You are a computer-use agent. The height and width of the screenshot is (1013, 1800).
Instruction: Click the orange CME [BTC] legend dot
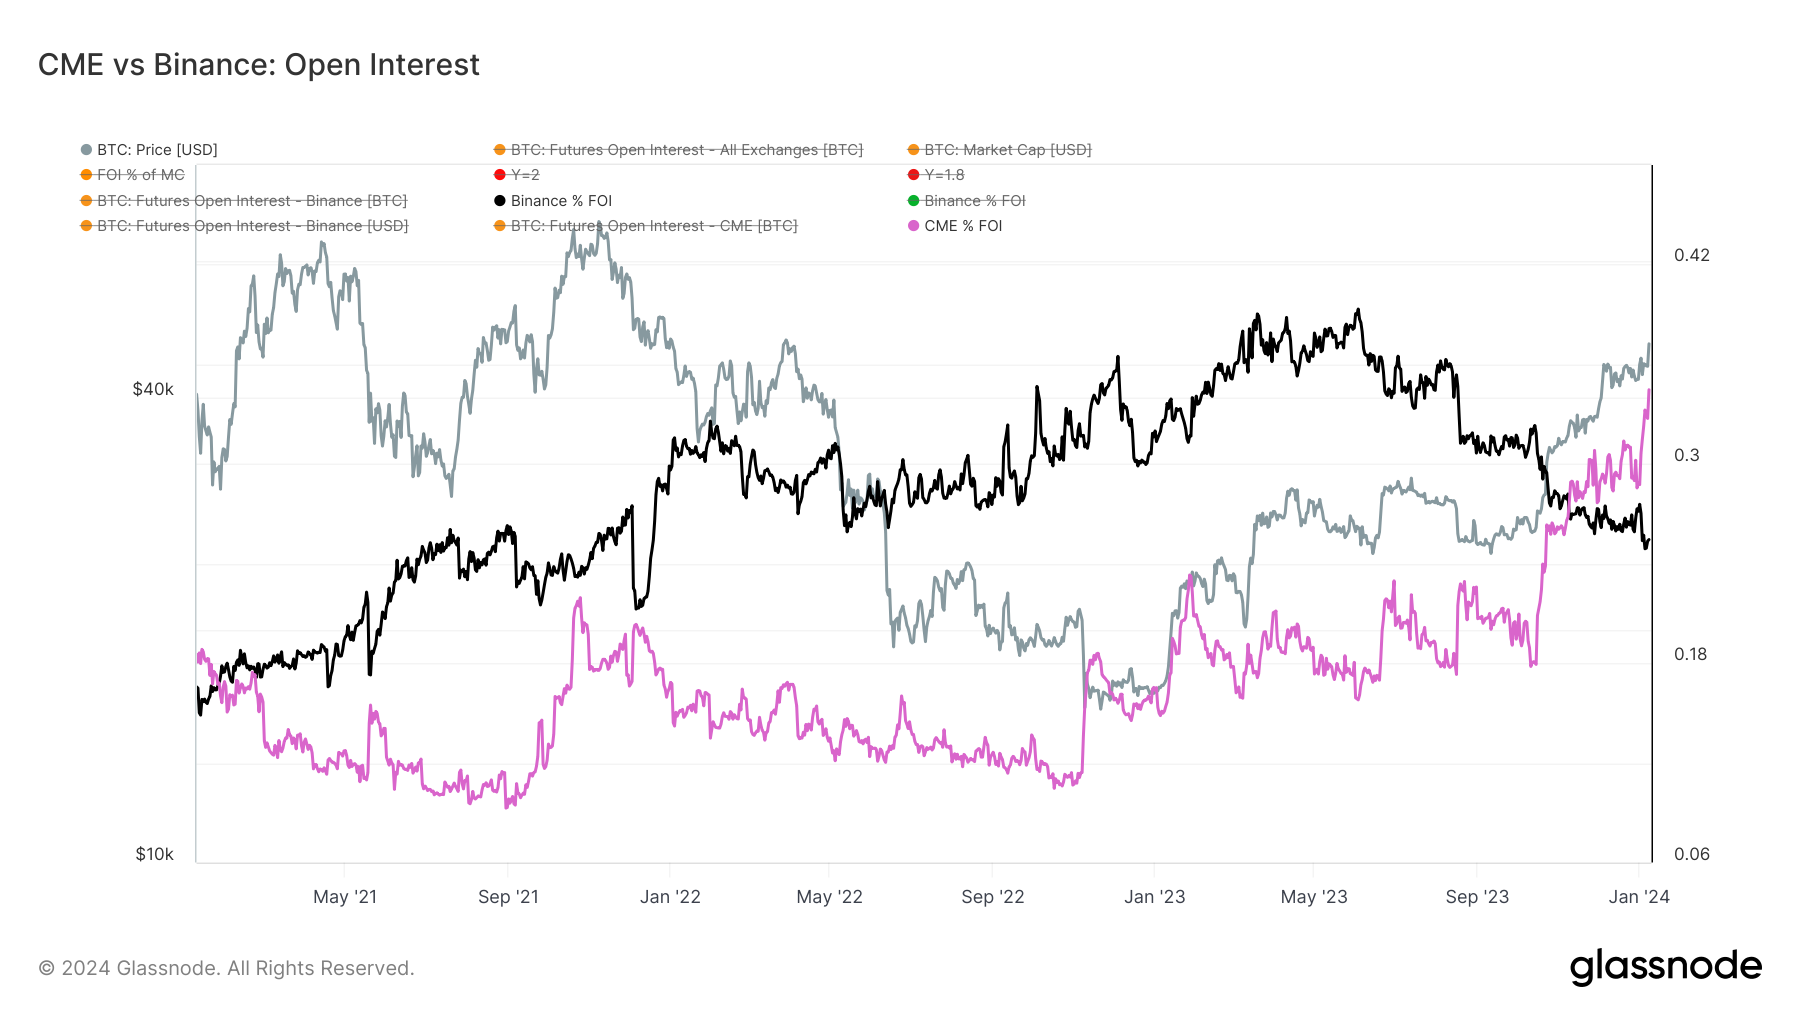coord(500,226)
